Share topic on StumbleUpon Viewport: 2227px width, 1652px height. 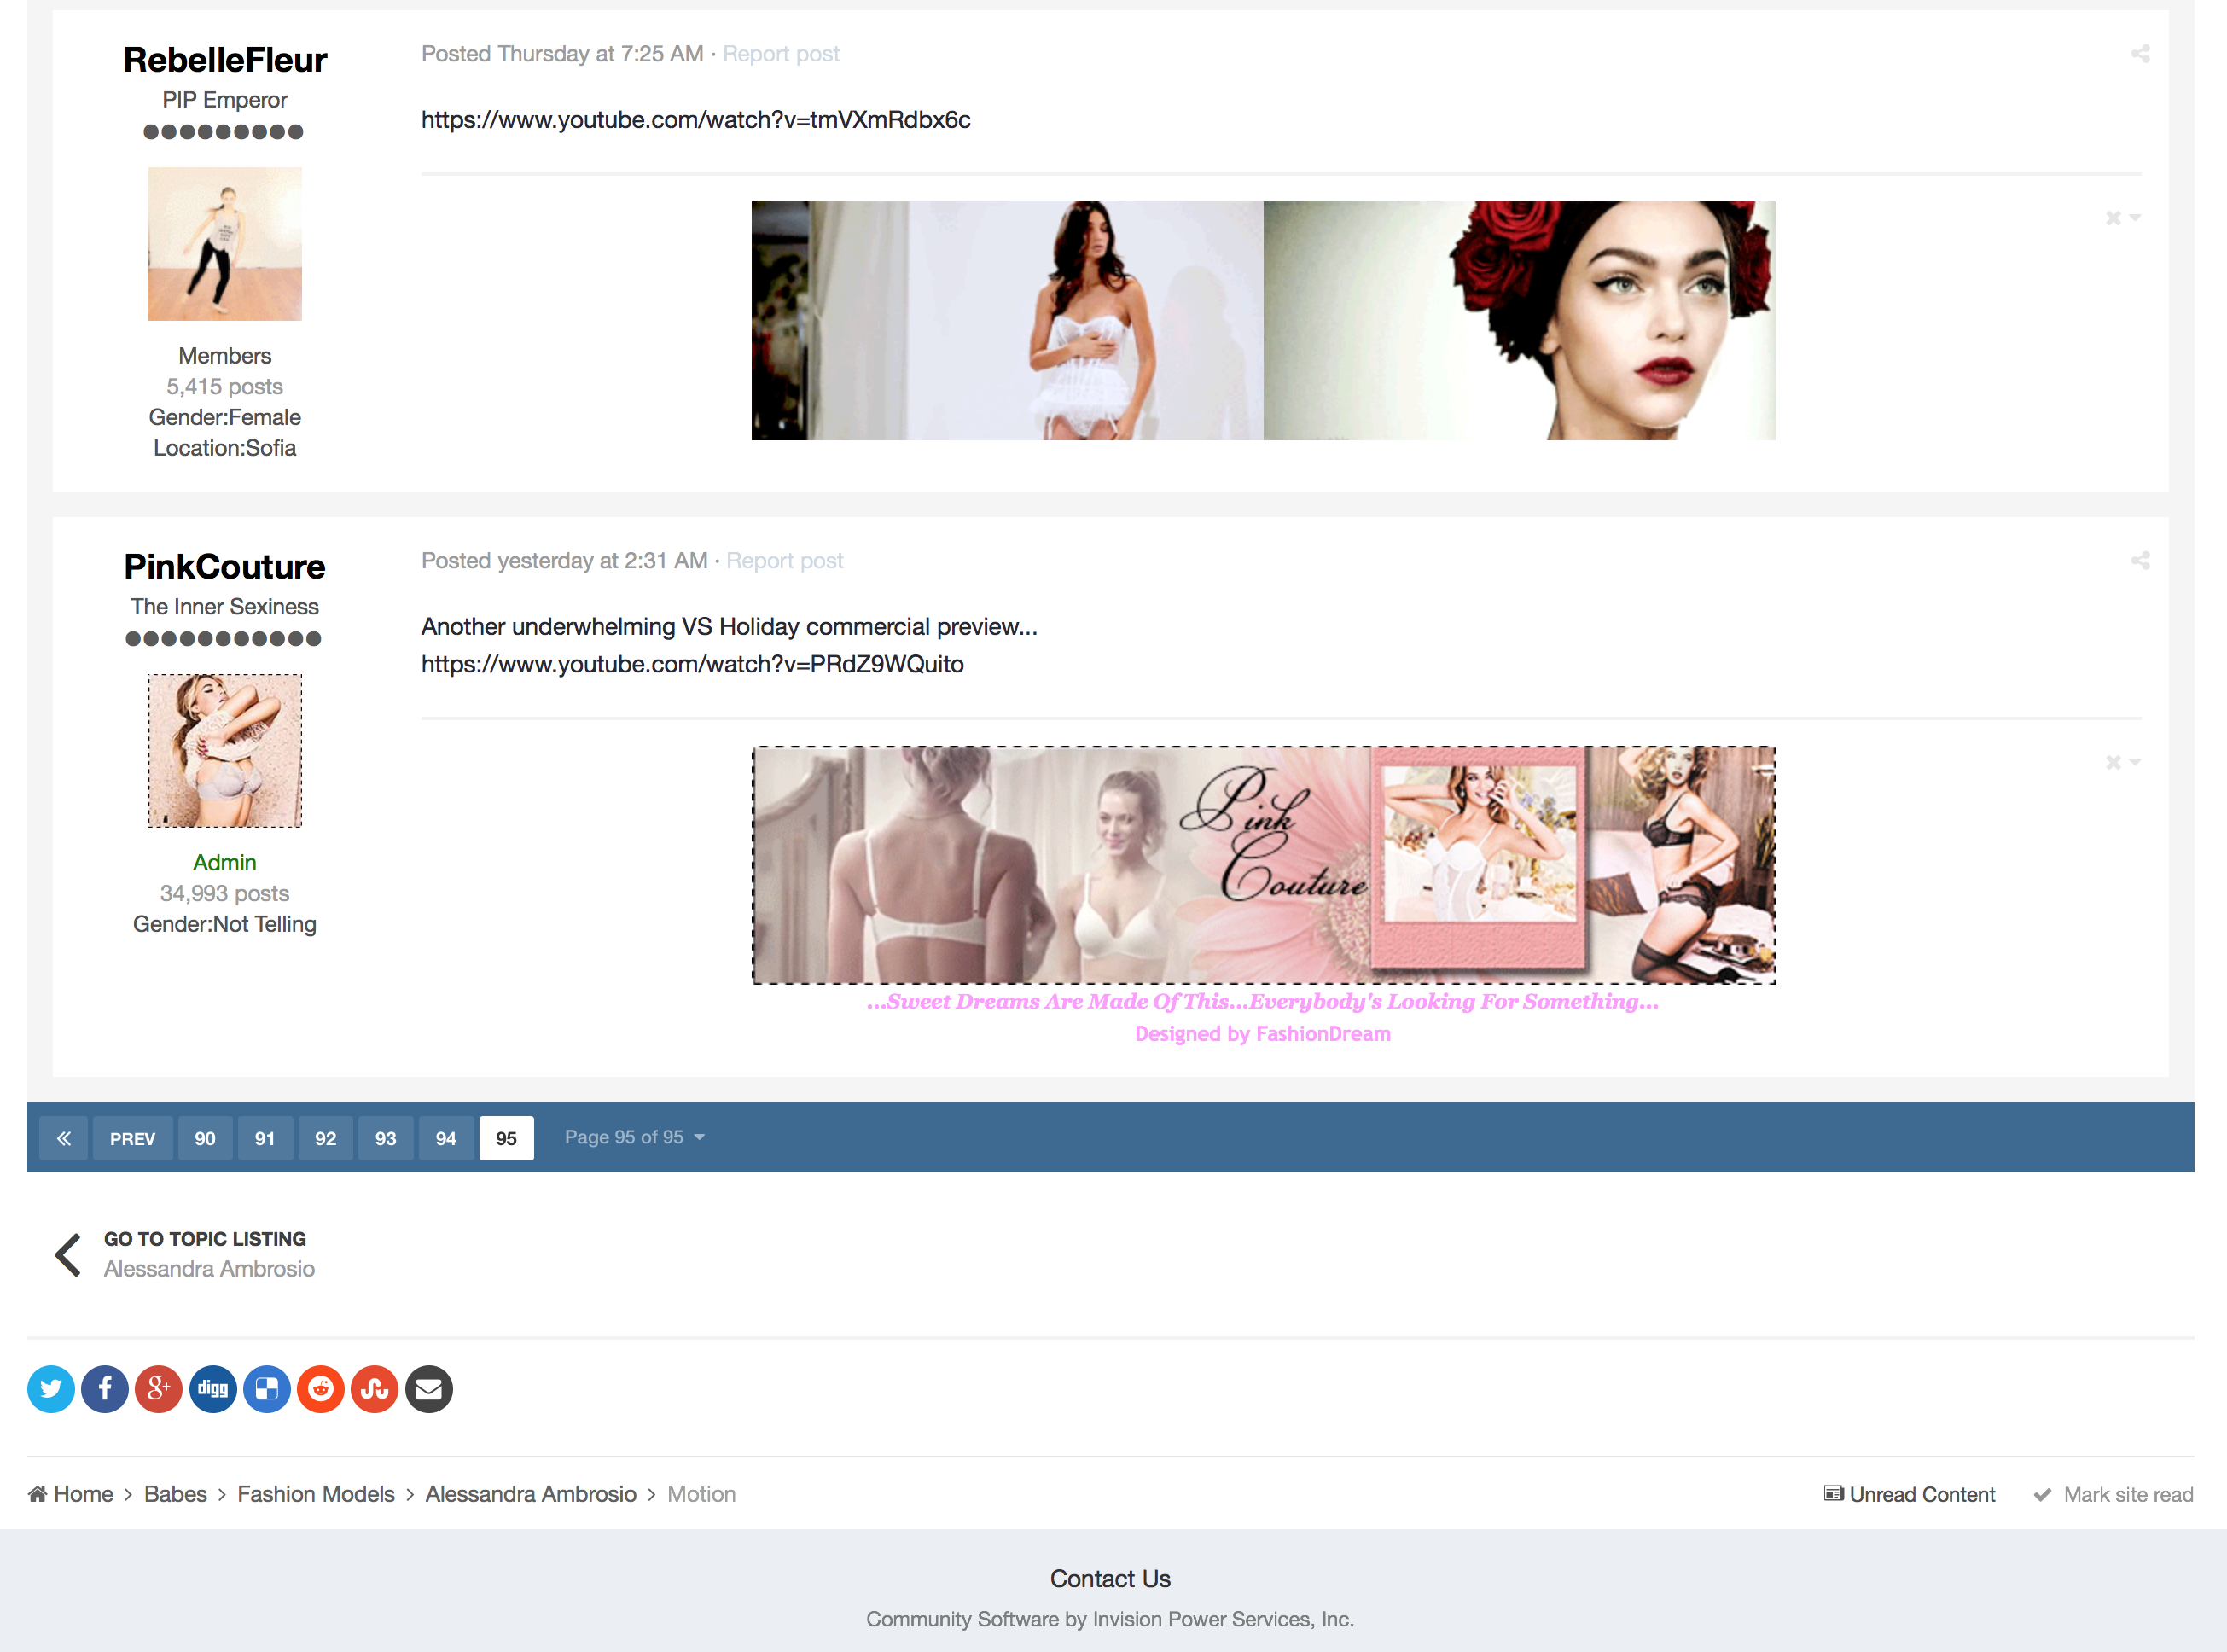coord(375,1388)
